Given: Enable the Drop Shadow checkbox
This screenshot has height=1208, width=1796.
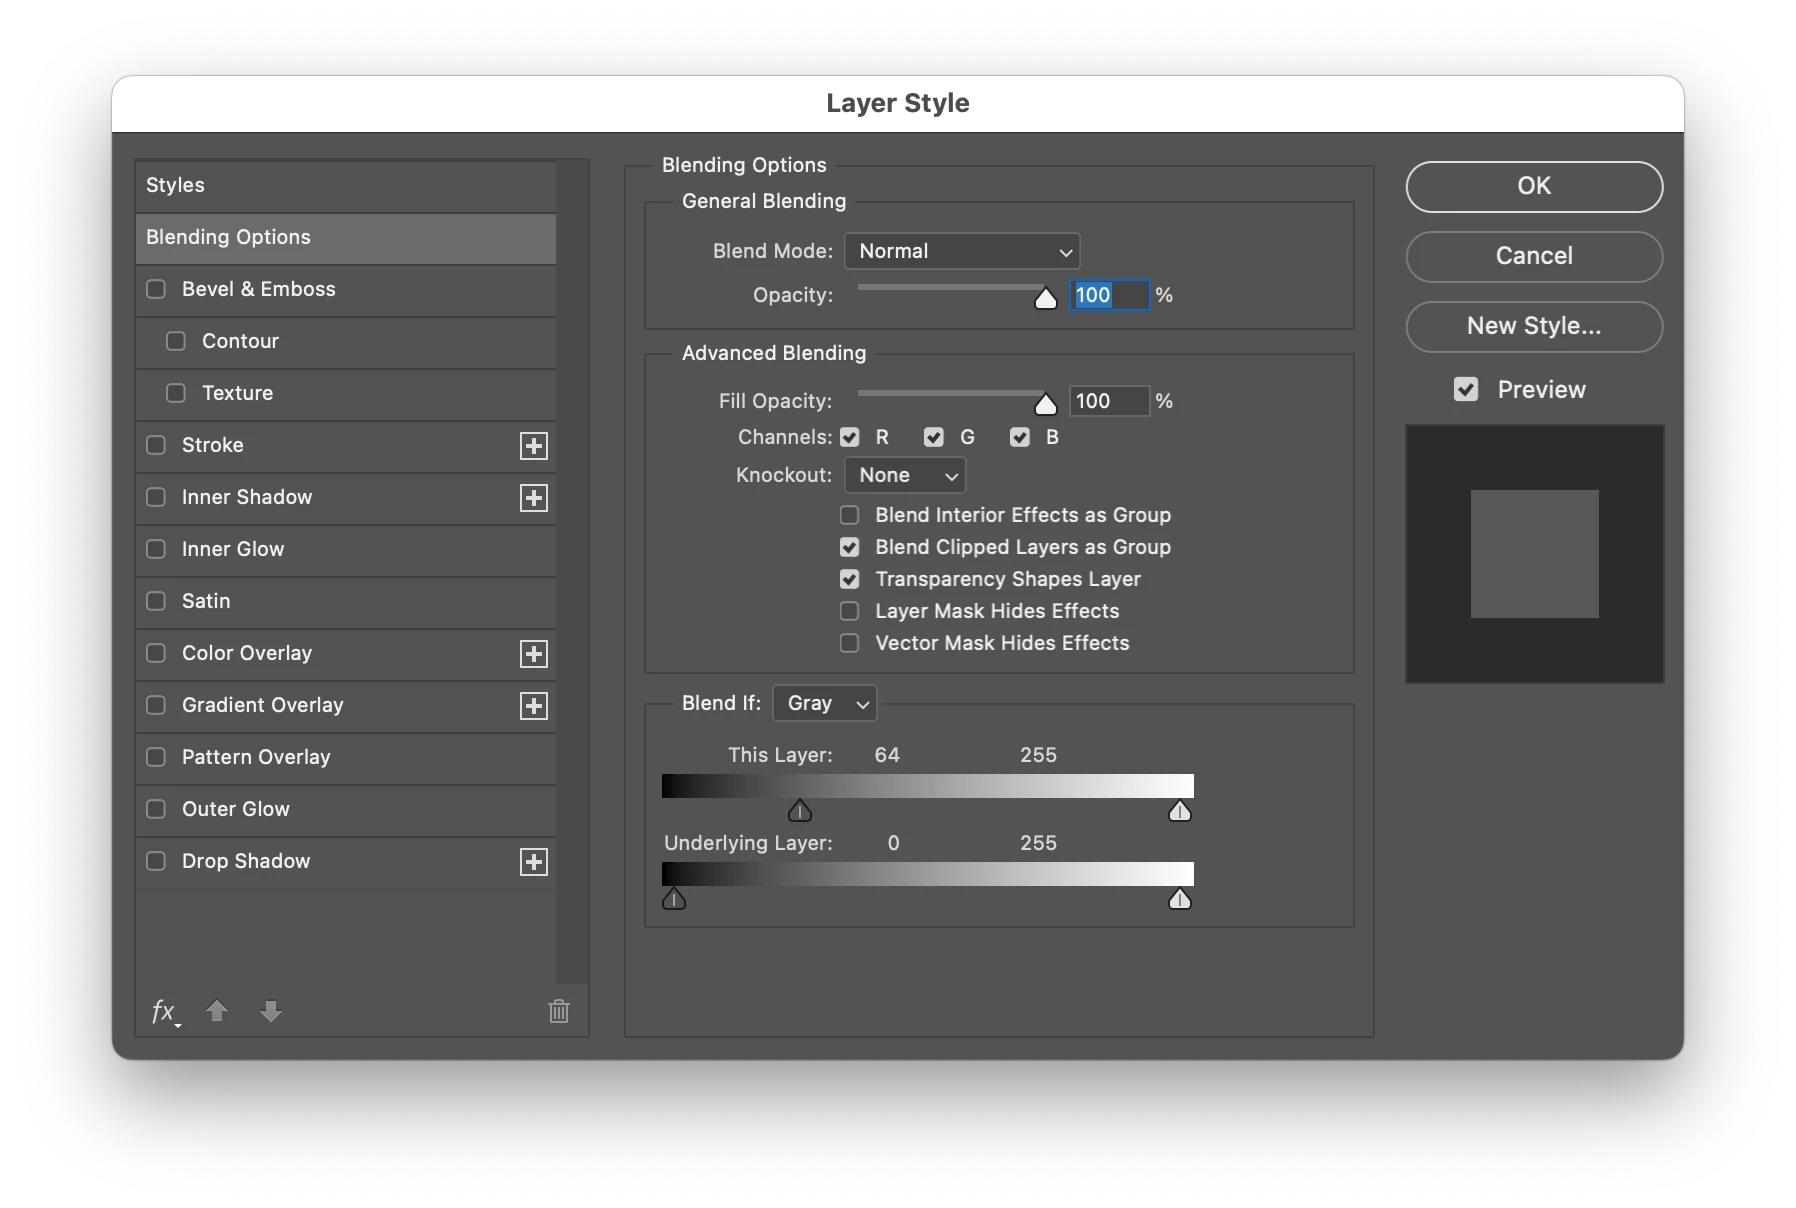Looking at the screenshot, I should 156,861.
